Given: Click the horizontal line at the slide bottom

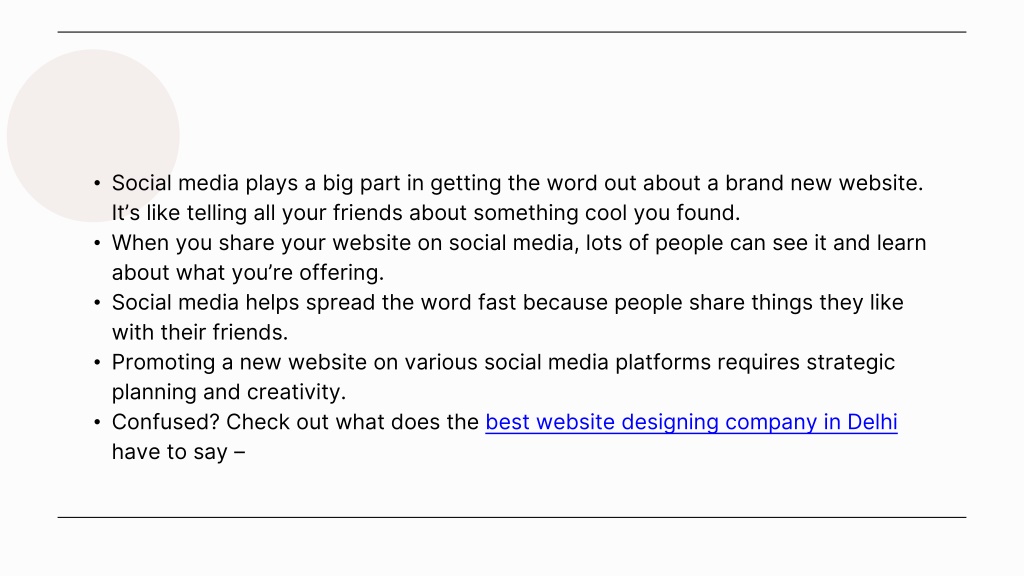Looking at the screenshot, I should tap(512, 517).
